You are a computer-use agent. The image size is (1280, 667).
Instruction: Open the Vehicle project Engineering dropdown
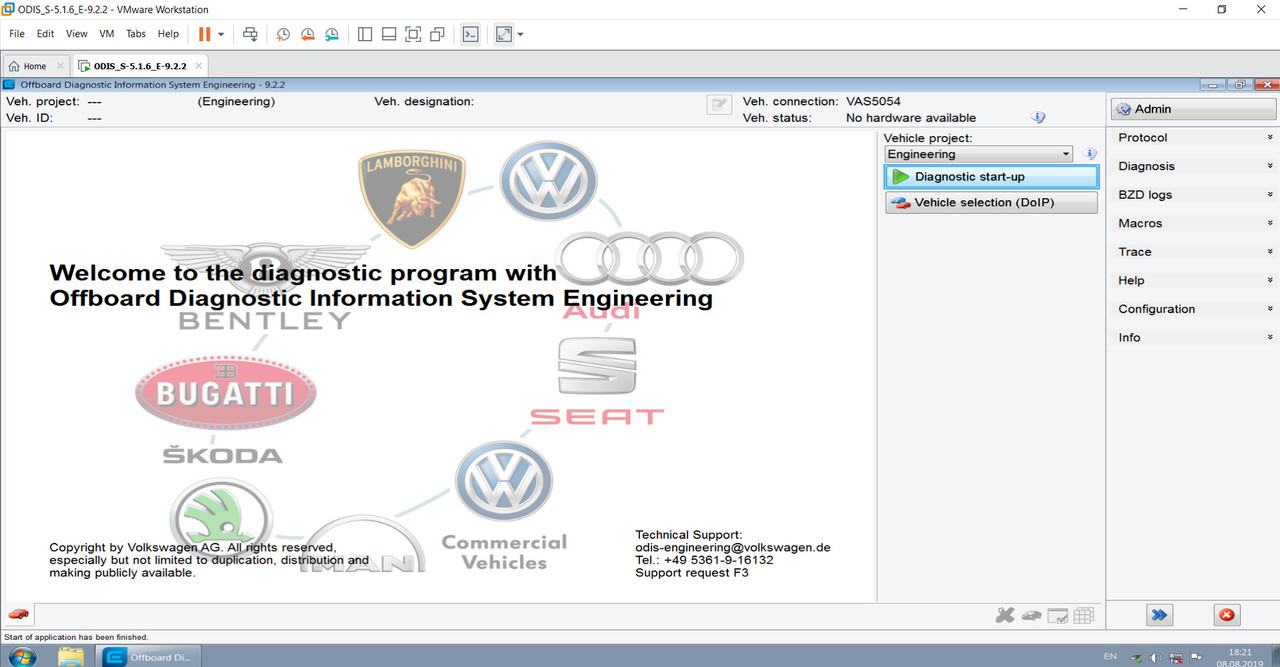tap(1066, 154)
